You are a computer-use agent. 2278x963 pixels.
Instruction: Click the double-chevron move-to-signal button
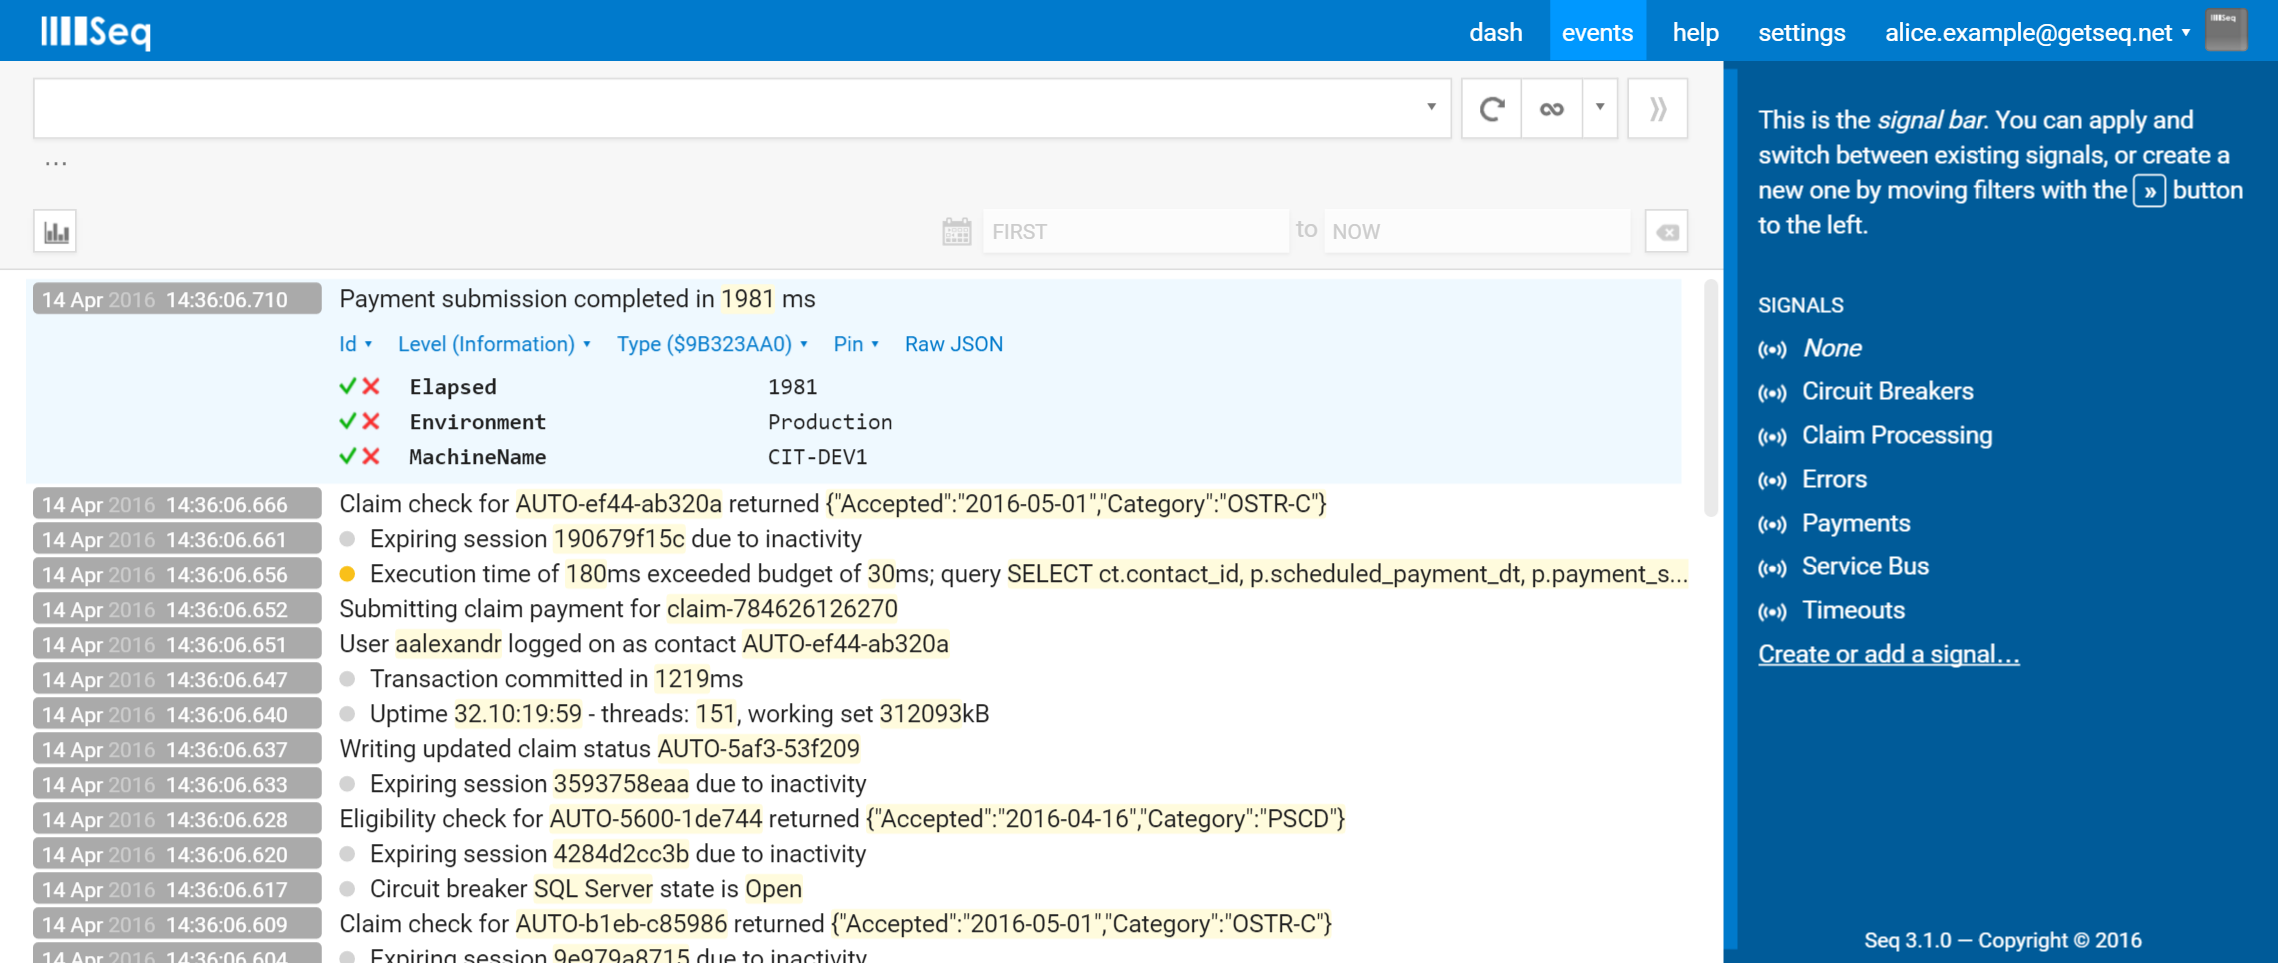1657,109
